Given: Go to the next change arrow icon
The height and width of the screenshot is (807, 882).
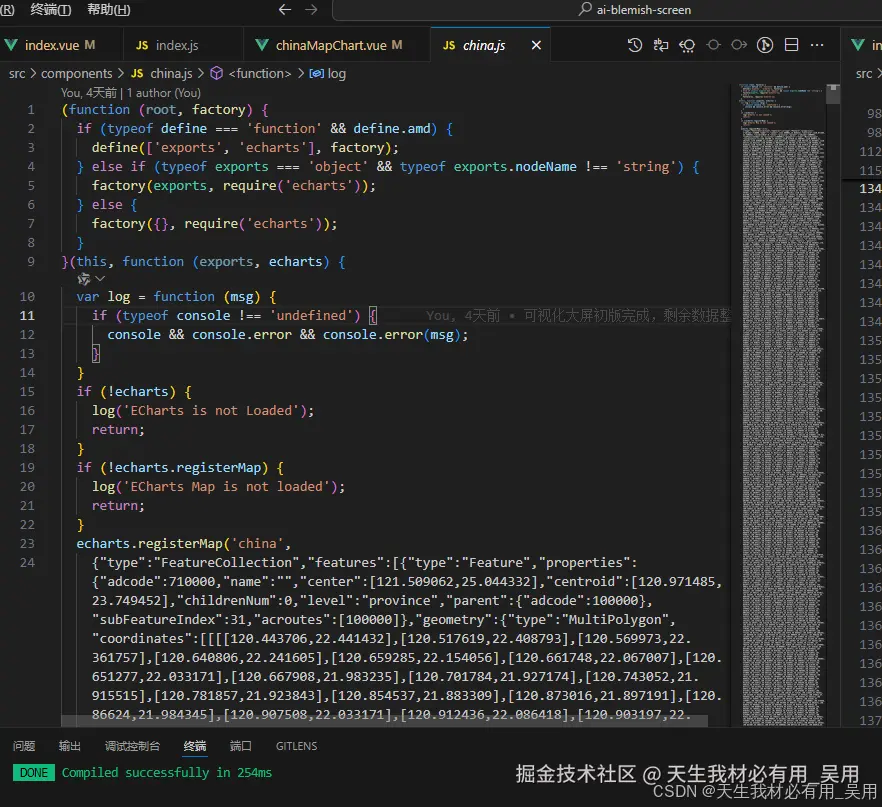Looking at the screenshot, I should pos(739,45).
